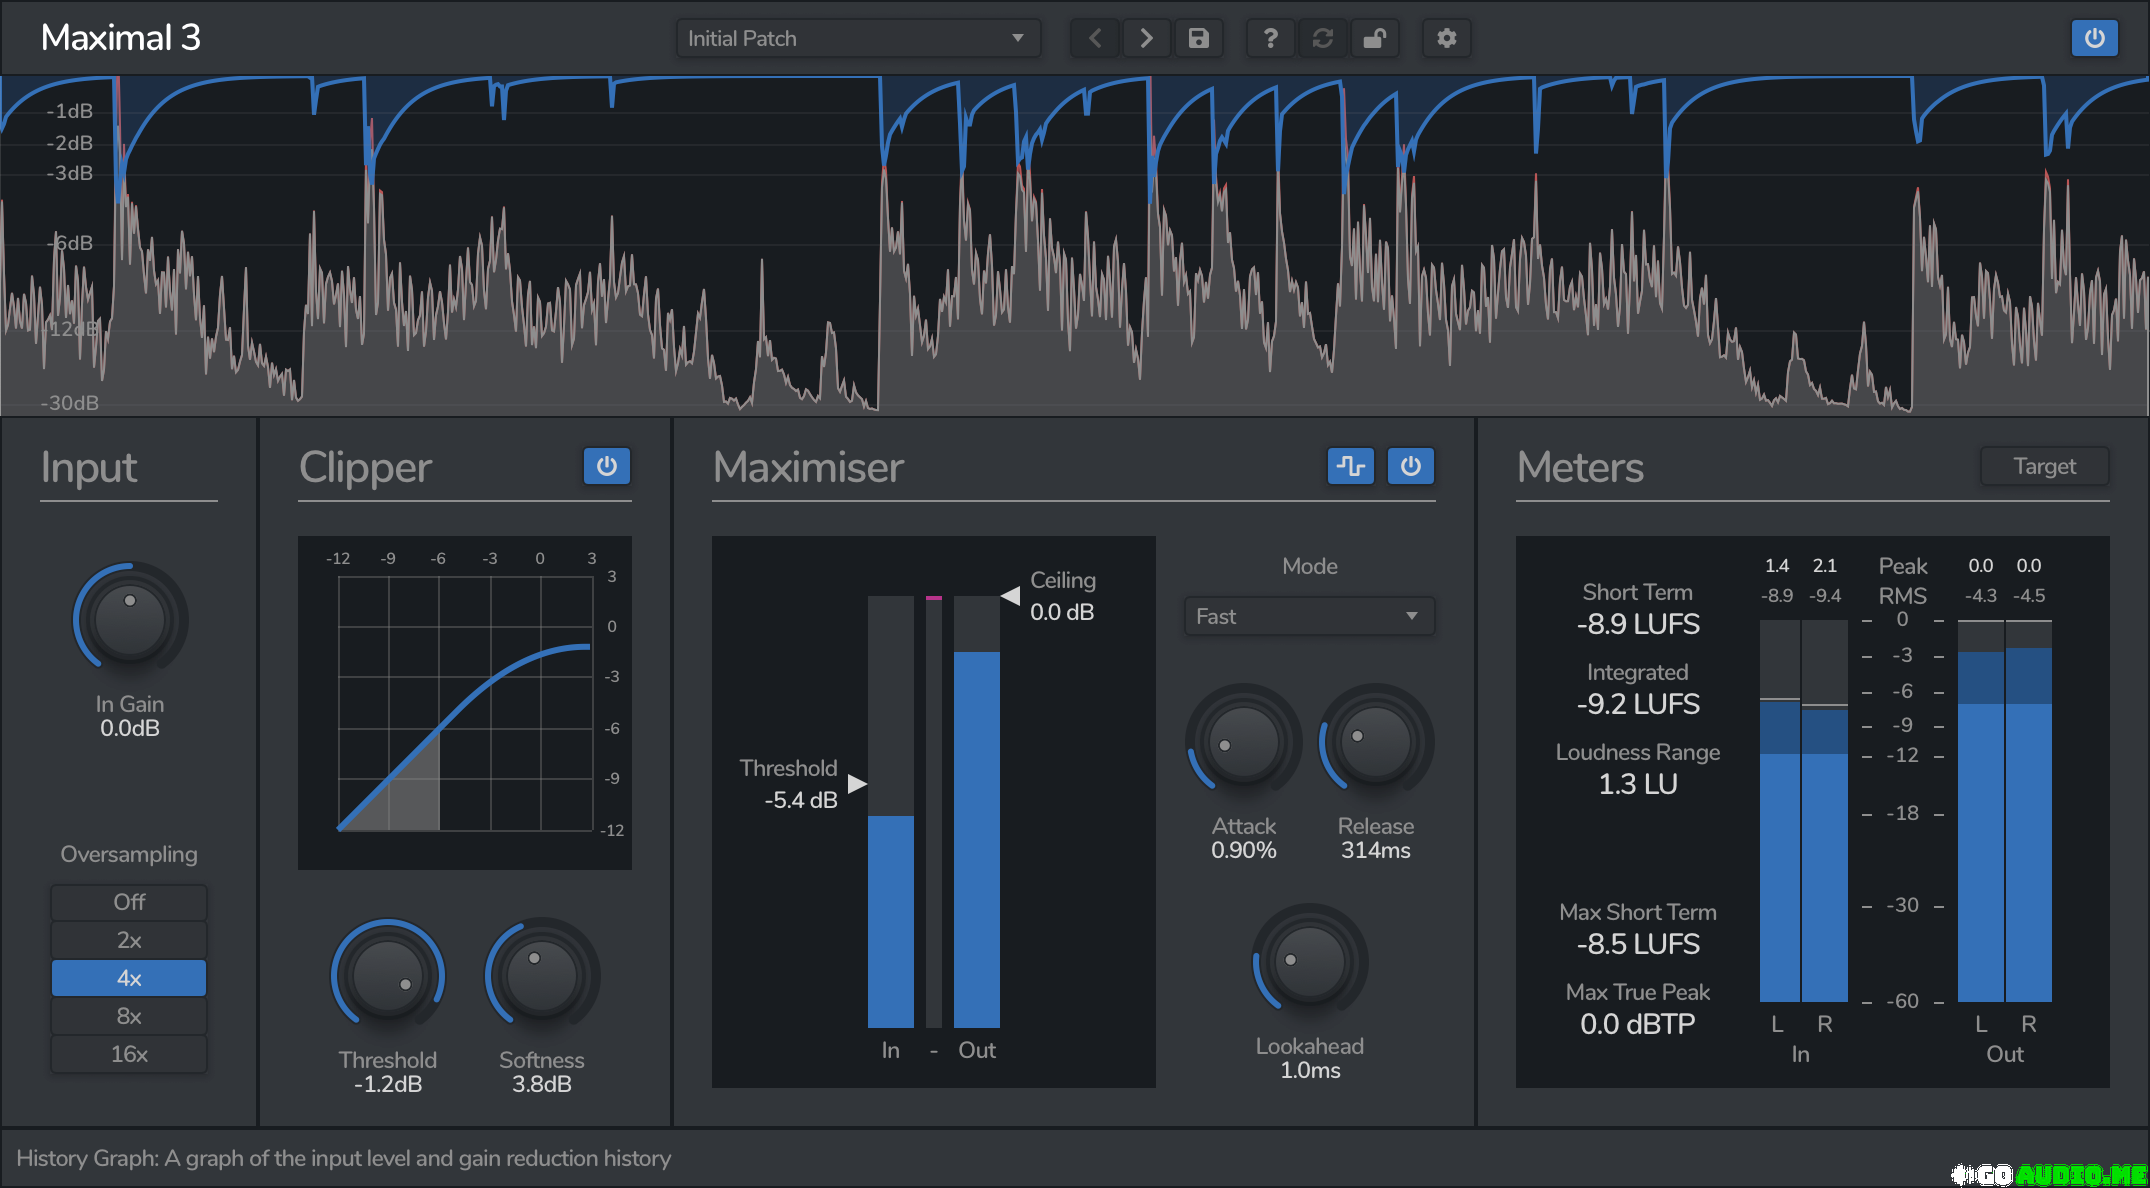Click the In Gain 0.0dB value
This screenshot has width=2150, height=1188.
[130, 729]
